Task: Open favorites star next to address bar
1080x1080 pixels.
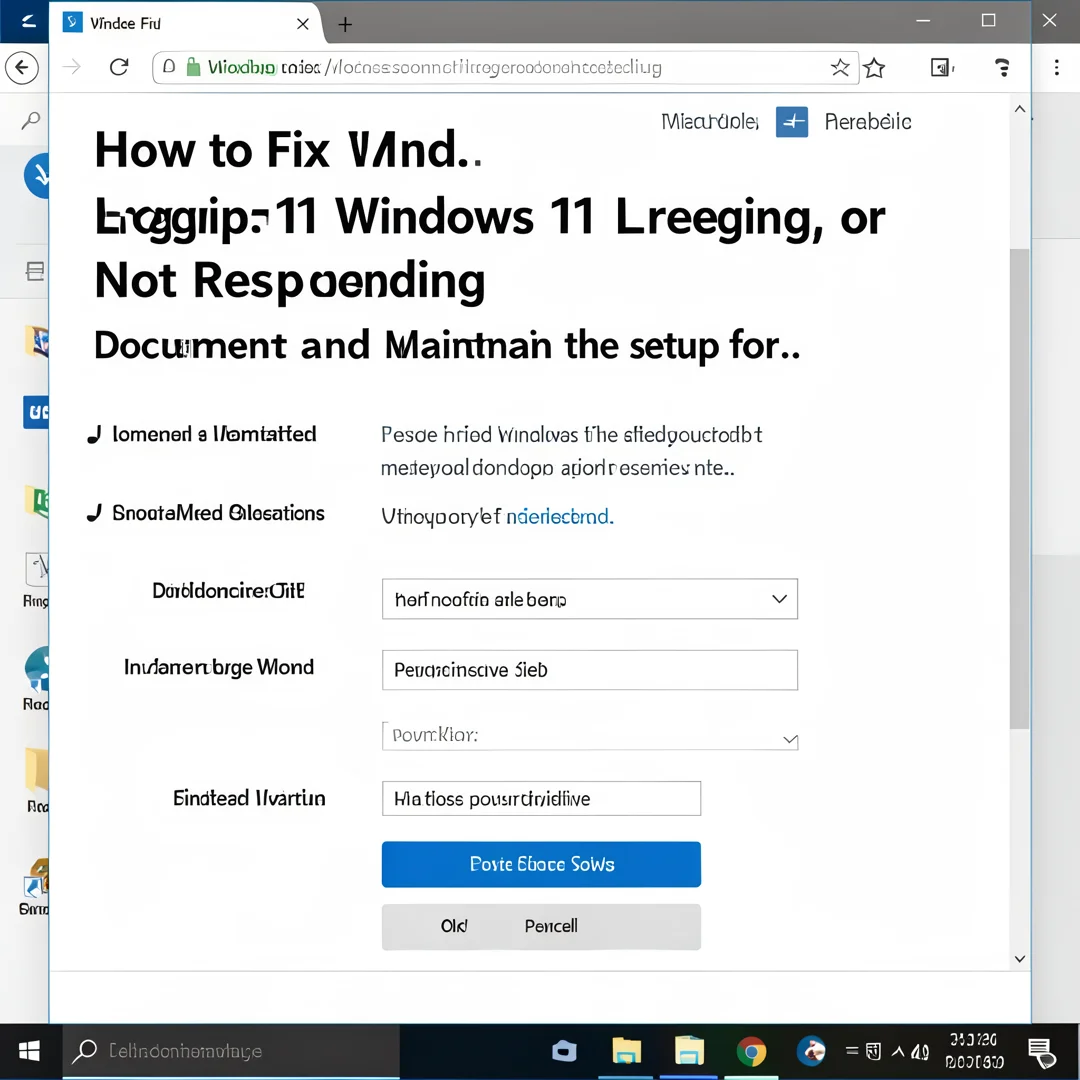Action: coord(874,68)
